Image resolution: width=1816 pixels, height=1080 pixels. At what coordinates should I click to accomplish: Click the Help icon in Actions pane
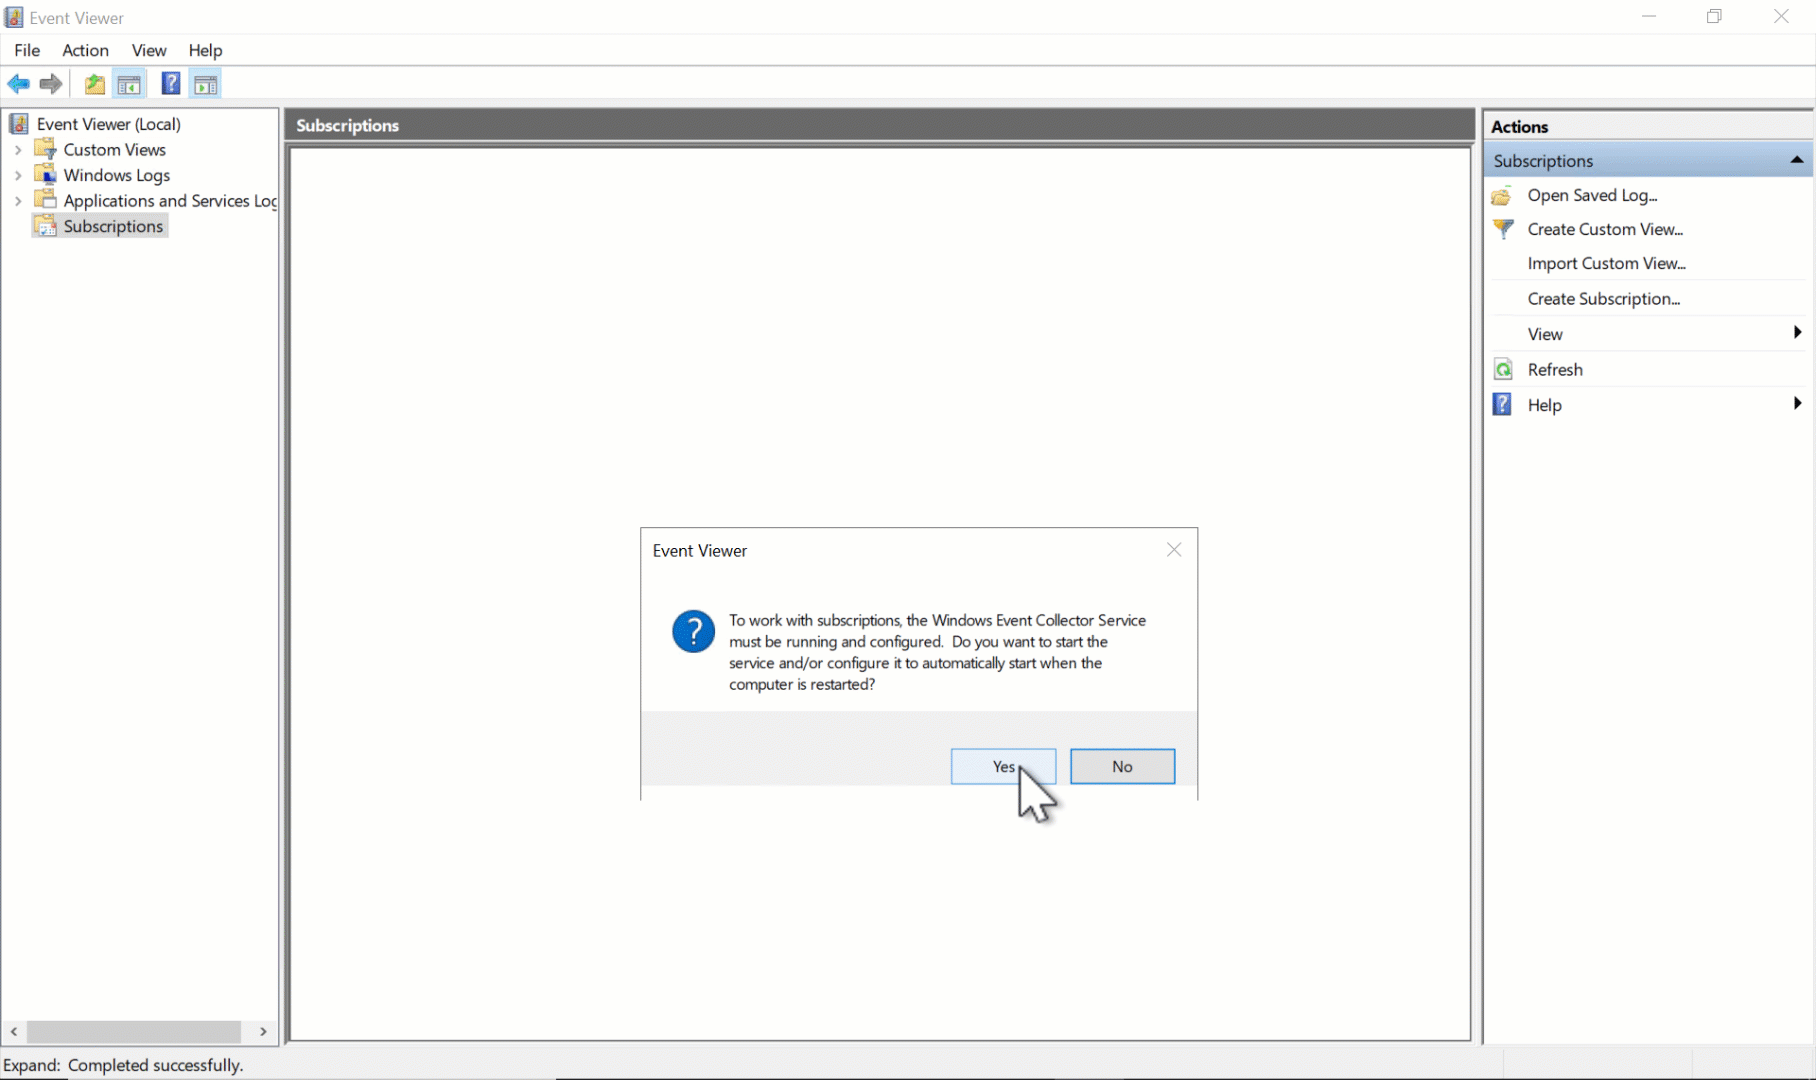tap(1502, 404)
